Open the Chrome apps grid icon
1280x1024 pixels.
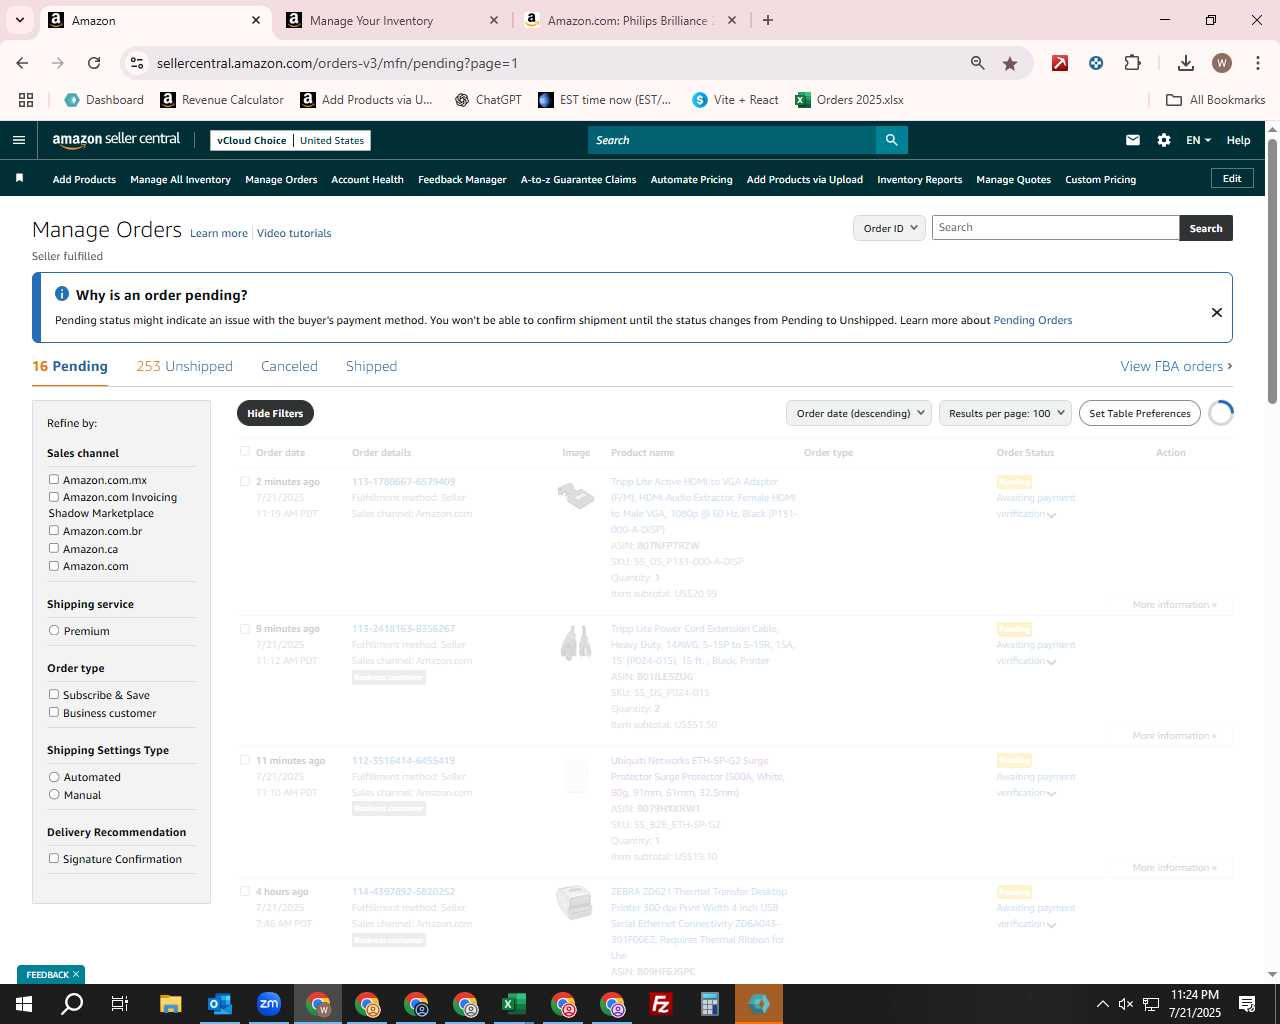click(x=26, y=100)
